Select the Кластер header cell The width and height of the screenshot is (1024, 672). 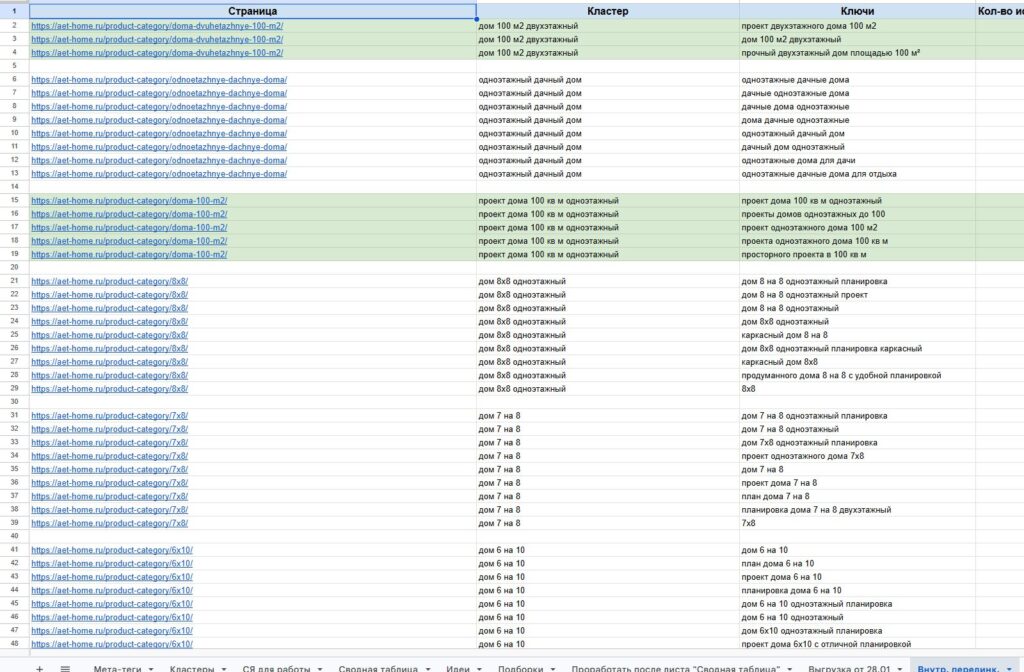pos(607,11)
